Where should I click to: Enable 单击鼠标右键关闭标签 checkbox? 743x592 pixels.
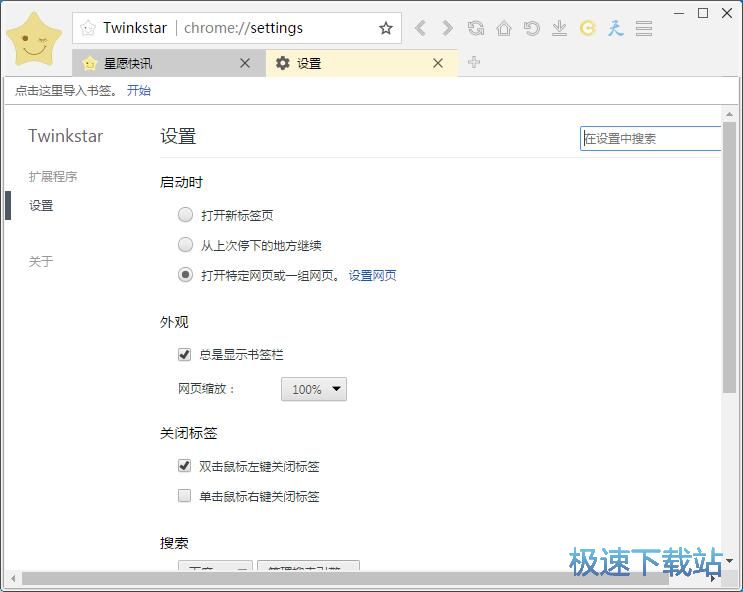(184, 496)
